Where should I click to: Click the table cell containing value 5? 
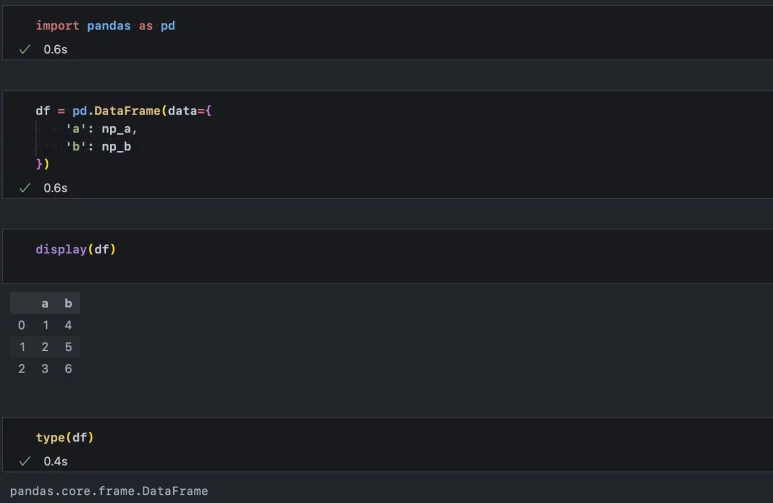pyautogui.click(x=68, y=347)
